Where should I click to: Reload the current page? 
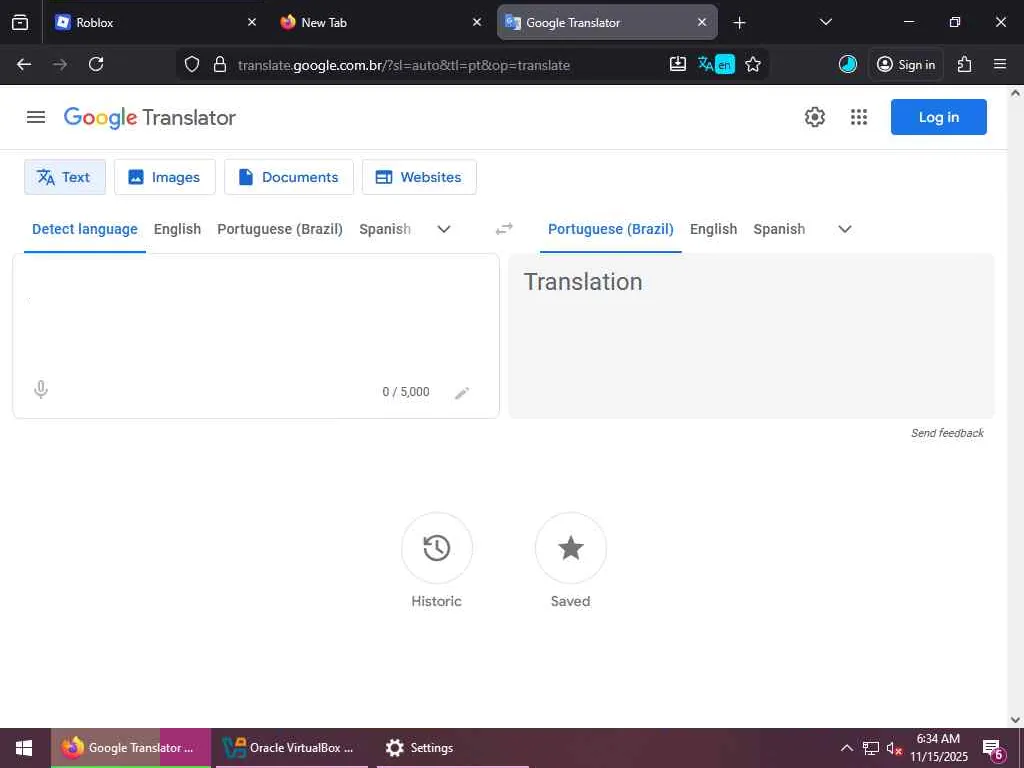[x=96, y=64]
